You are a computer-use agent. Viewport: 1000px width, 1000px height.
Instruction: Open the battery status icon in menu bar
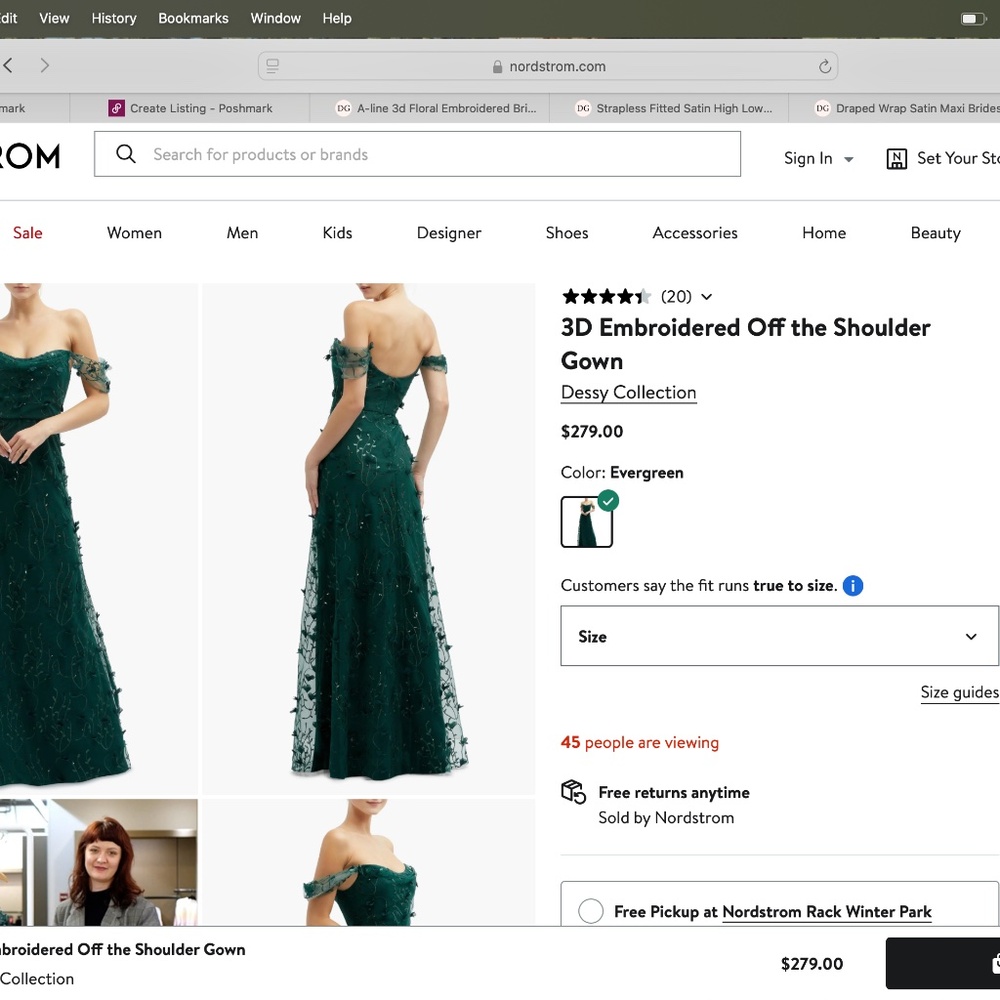point(973,18)
